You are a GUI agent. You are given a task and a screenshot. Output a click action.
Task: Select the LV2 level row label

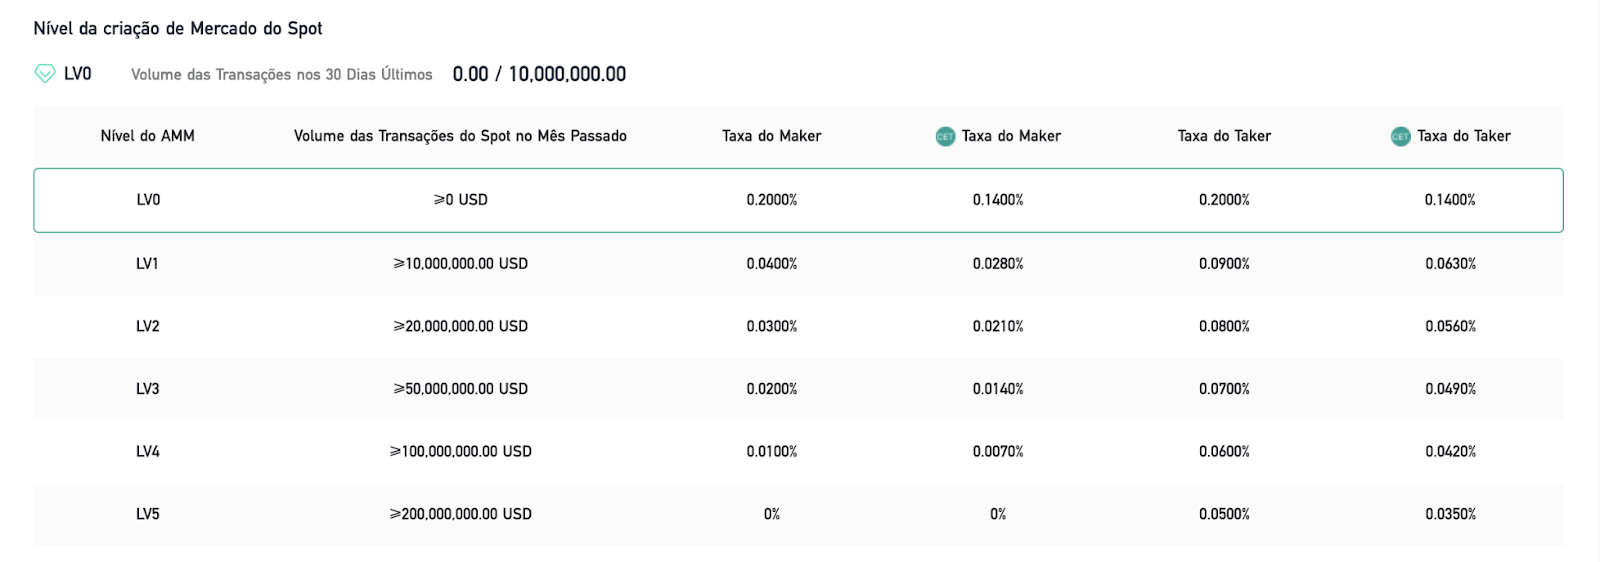[148, 326]
